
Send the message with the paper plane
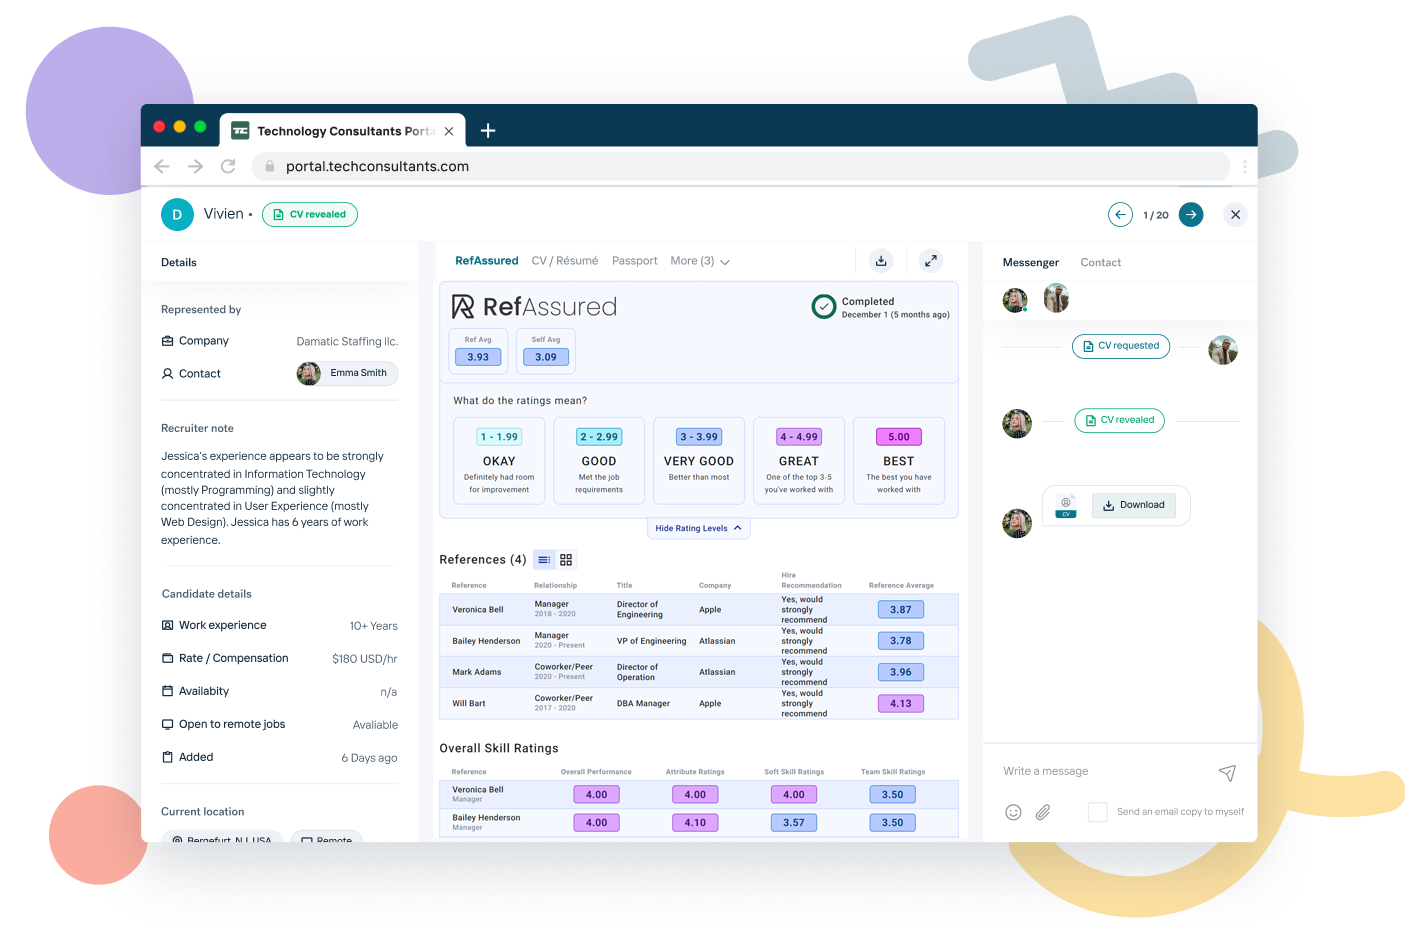[1227, 772]
